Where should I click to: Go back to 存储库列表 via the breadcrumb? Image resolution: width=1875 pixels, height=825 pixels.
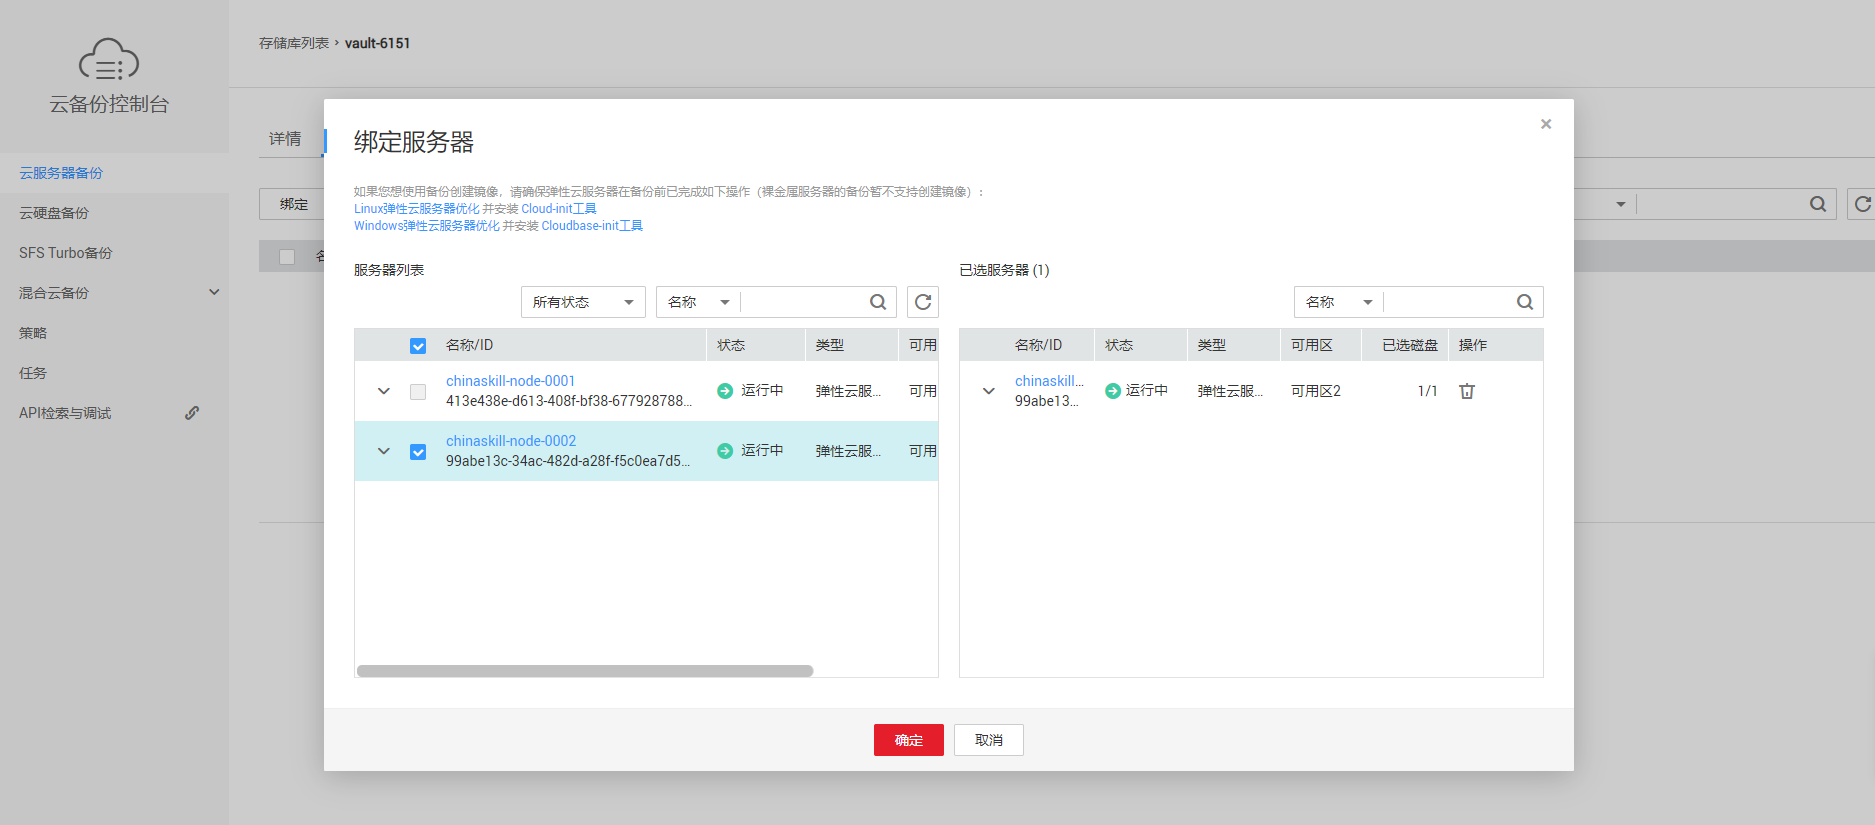294,43
